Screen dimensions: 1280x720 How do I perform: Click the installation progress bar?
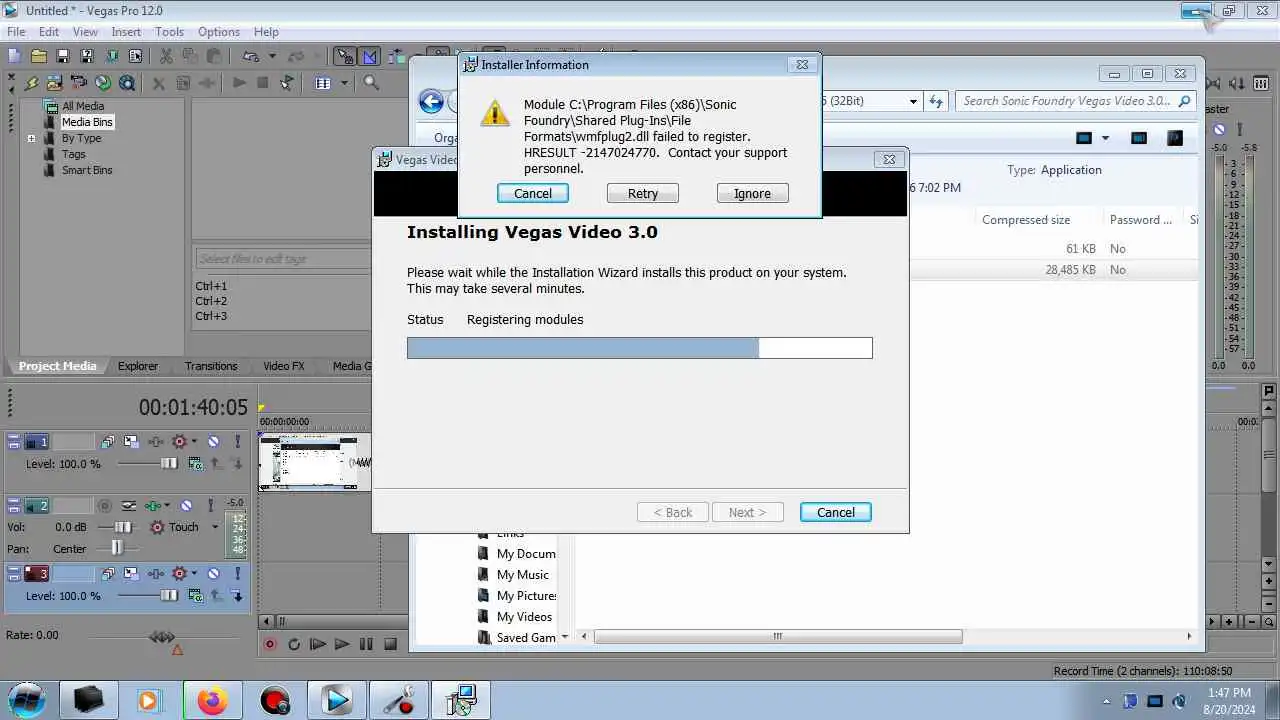640,348
